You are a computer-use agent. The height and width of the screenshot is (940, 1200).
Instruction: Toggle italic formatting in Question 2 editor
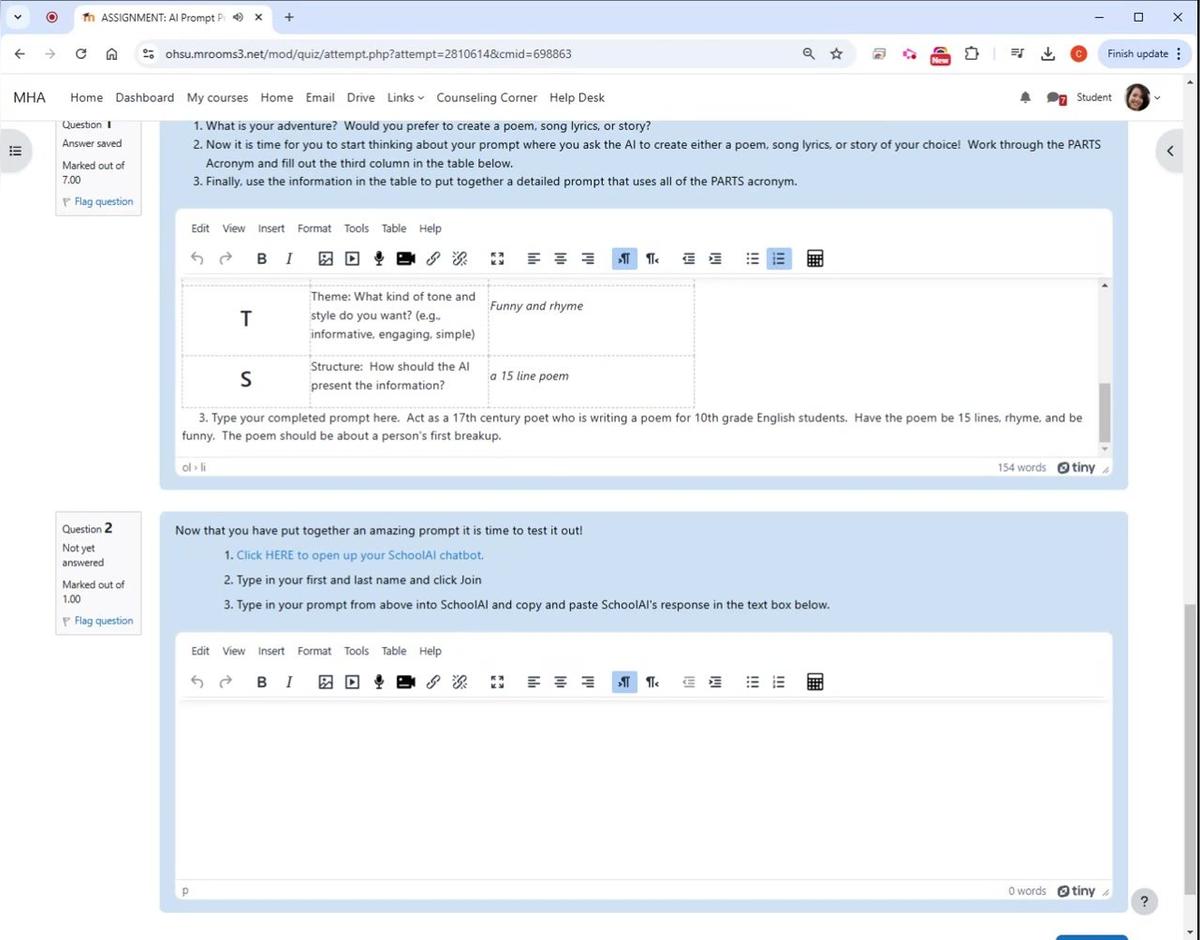289,682
